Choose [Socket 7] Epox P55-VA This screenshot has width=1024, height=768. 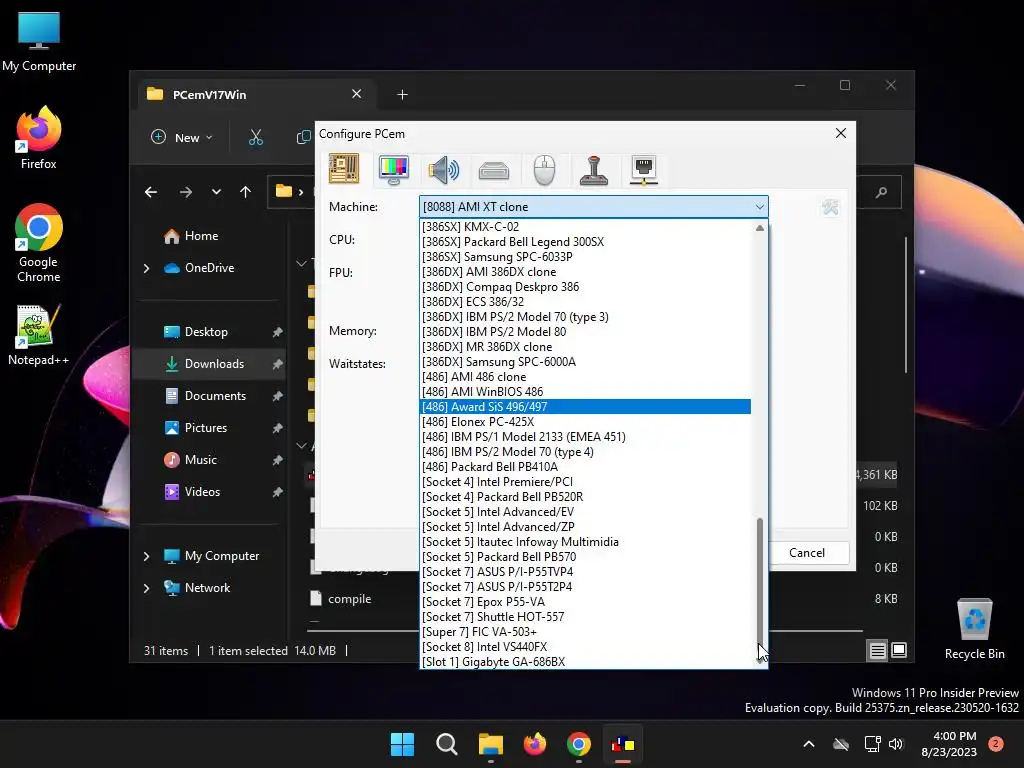tap(585, 602)
